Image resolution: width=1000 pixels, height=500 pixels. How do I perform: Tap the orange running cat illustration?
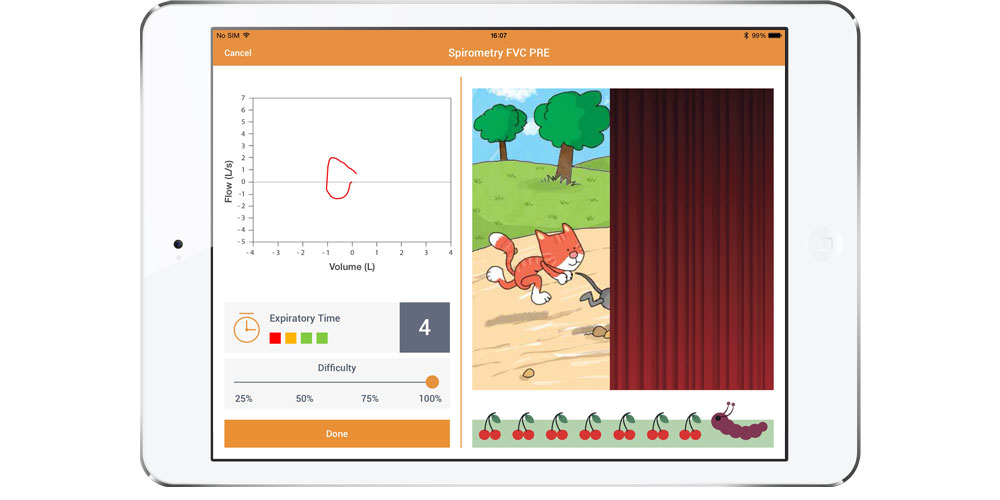pos(534,263)
